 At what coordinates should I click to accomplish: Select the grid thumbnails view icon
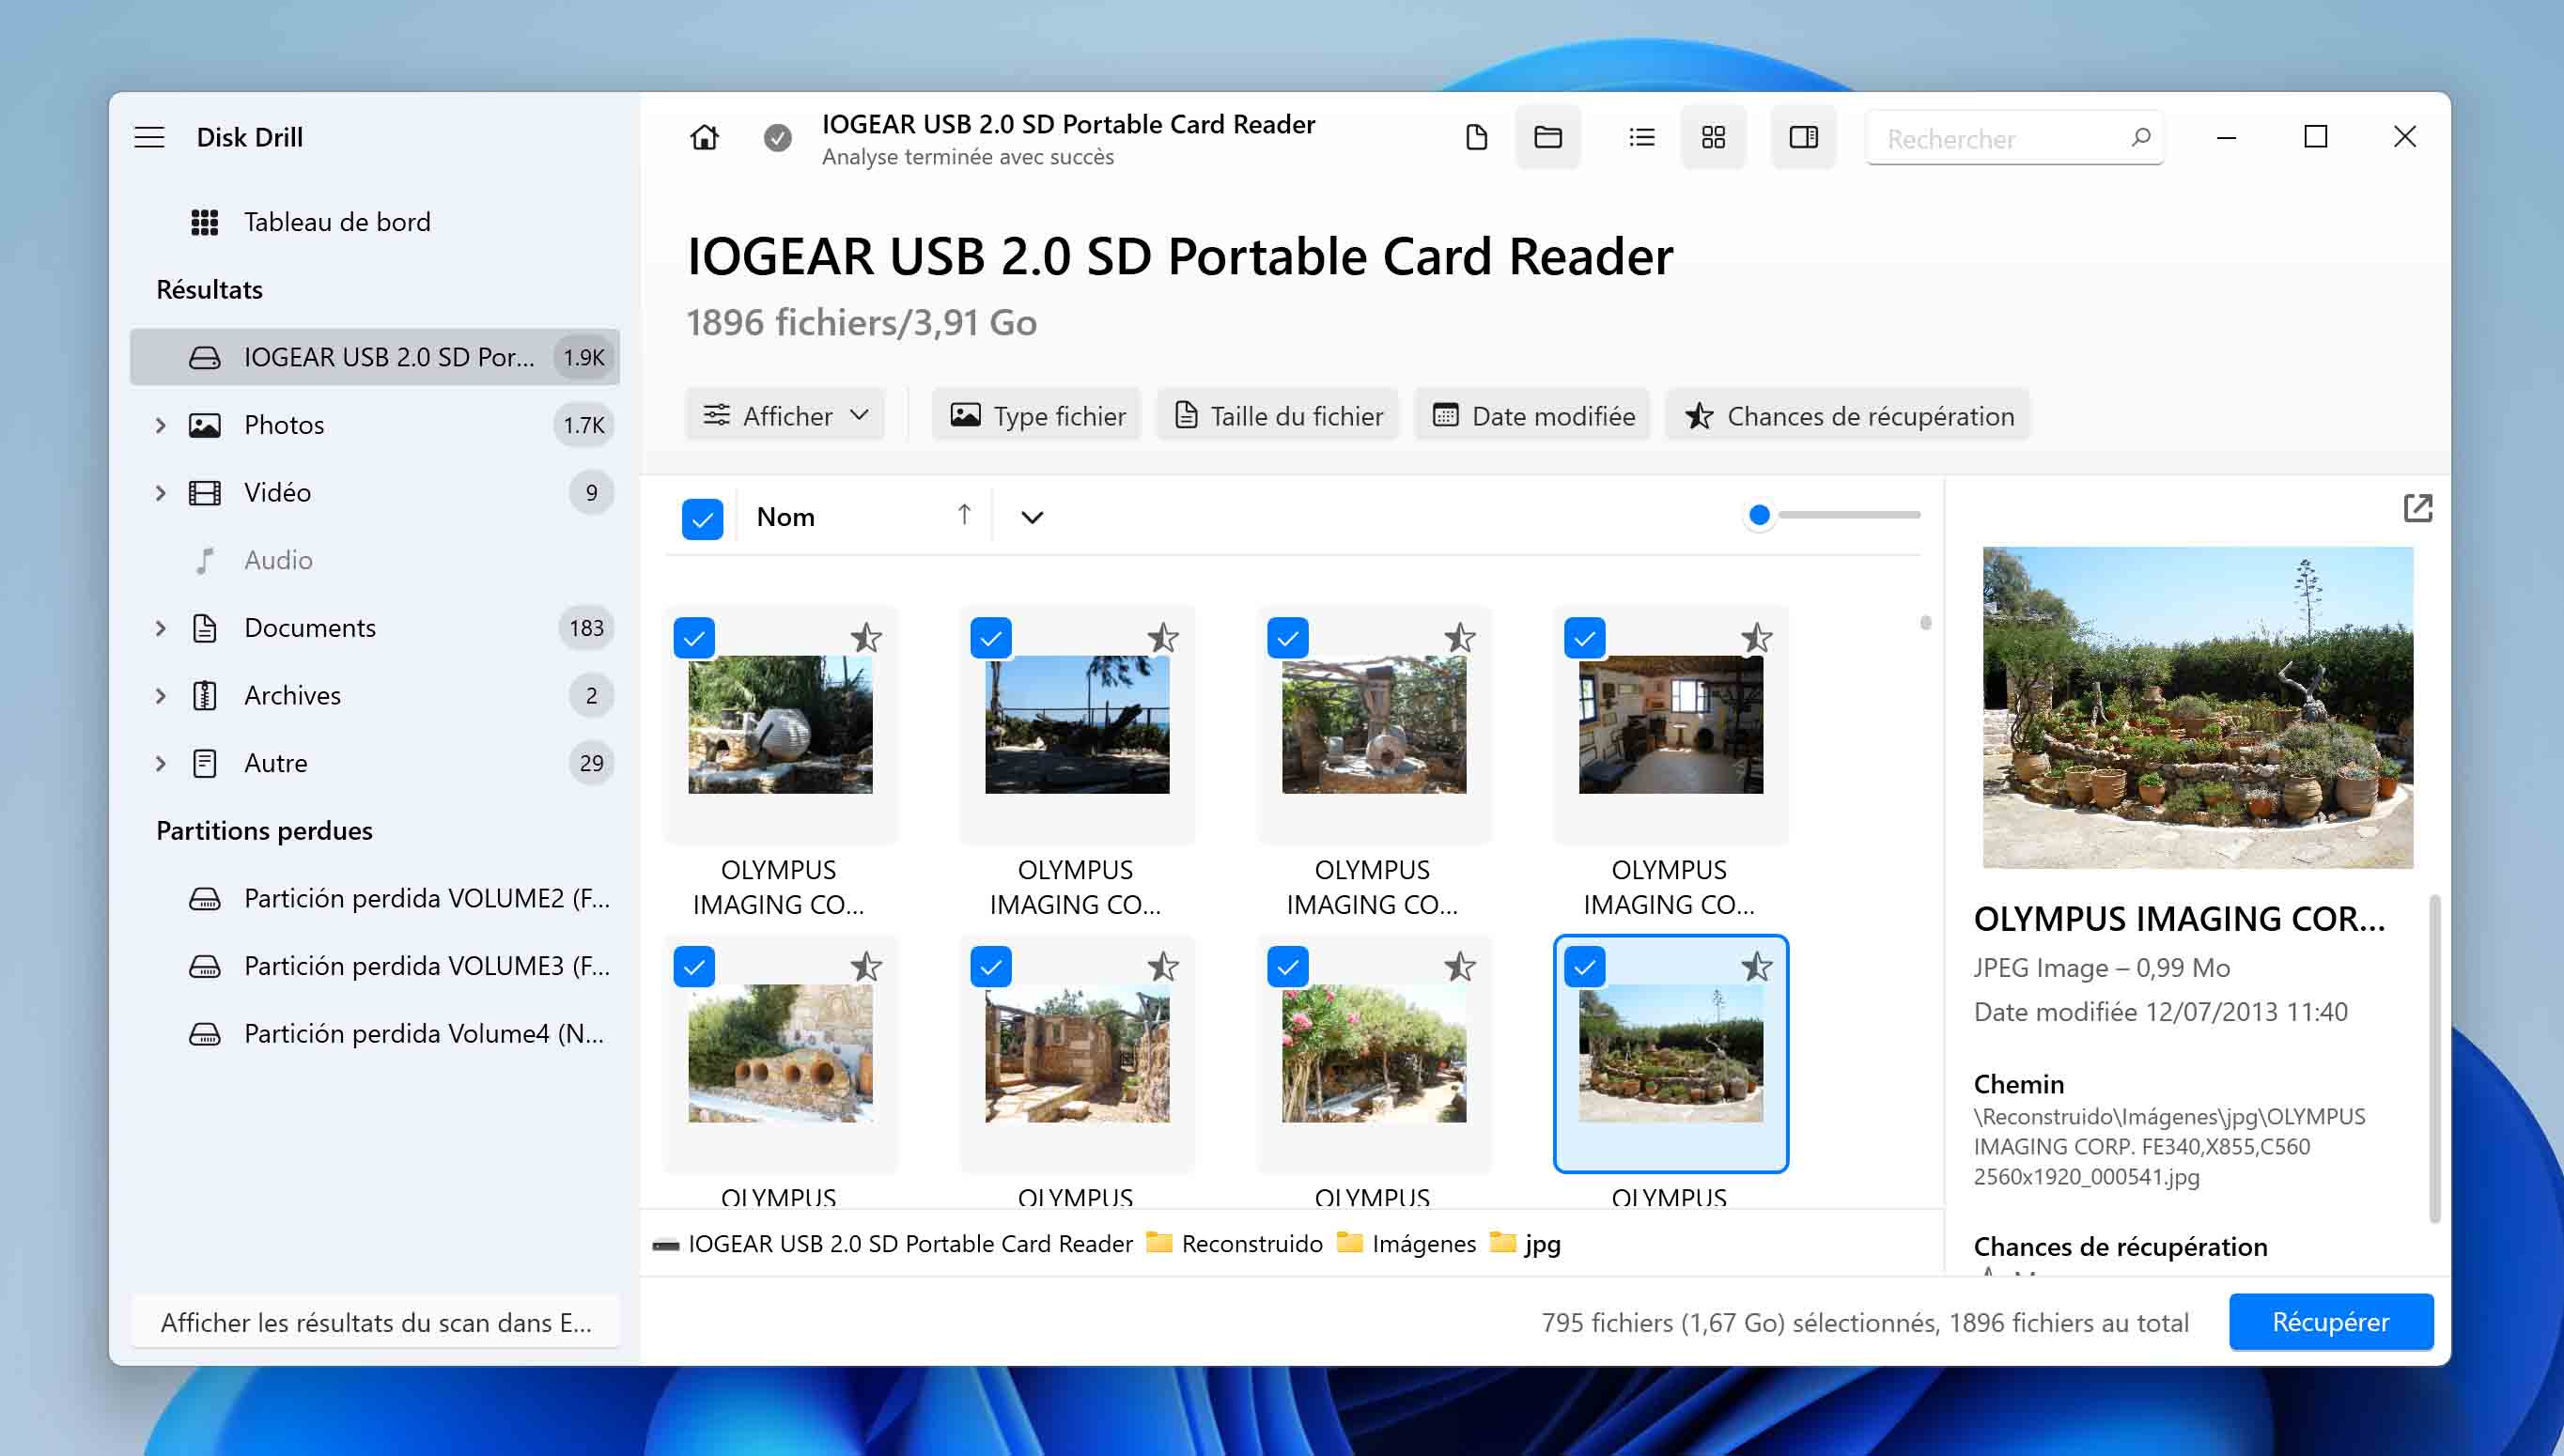point(1713,137)
